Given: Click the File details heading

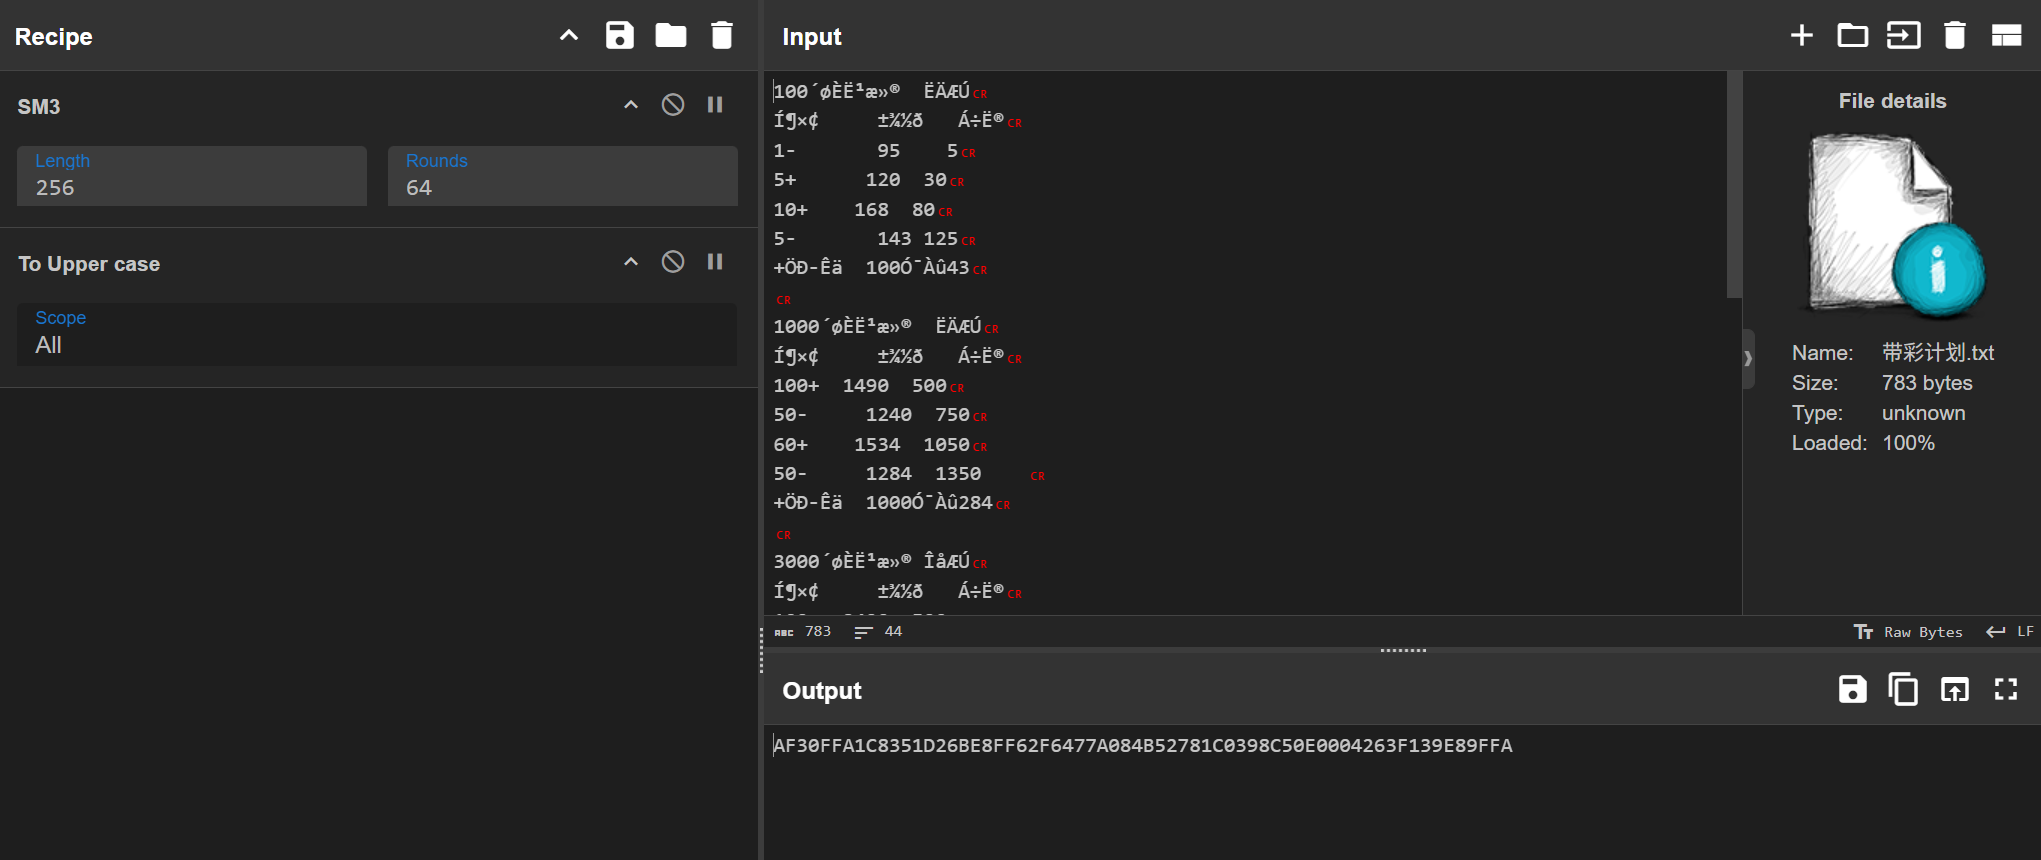Looking at the screenshot, I should click(x=1892, y=101).
